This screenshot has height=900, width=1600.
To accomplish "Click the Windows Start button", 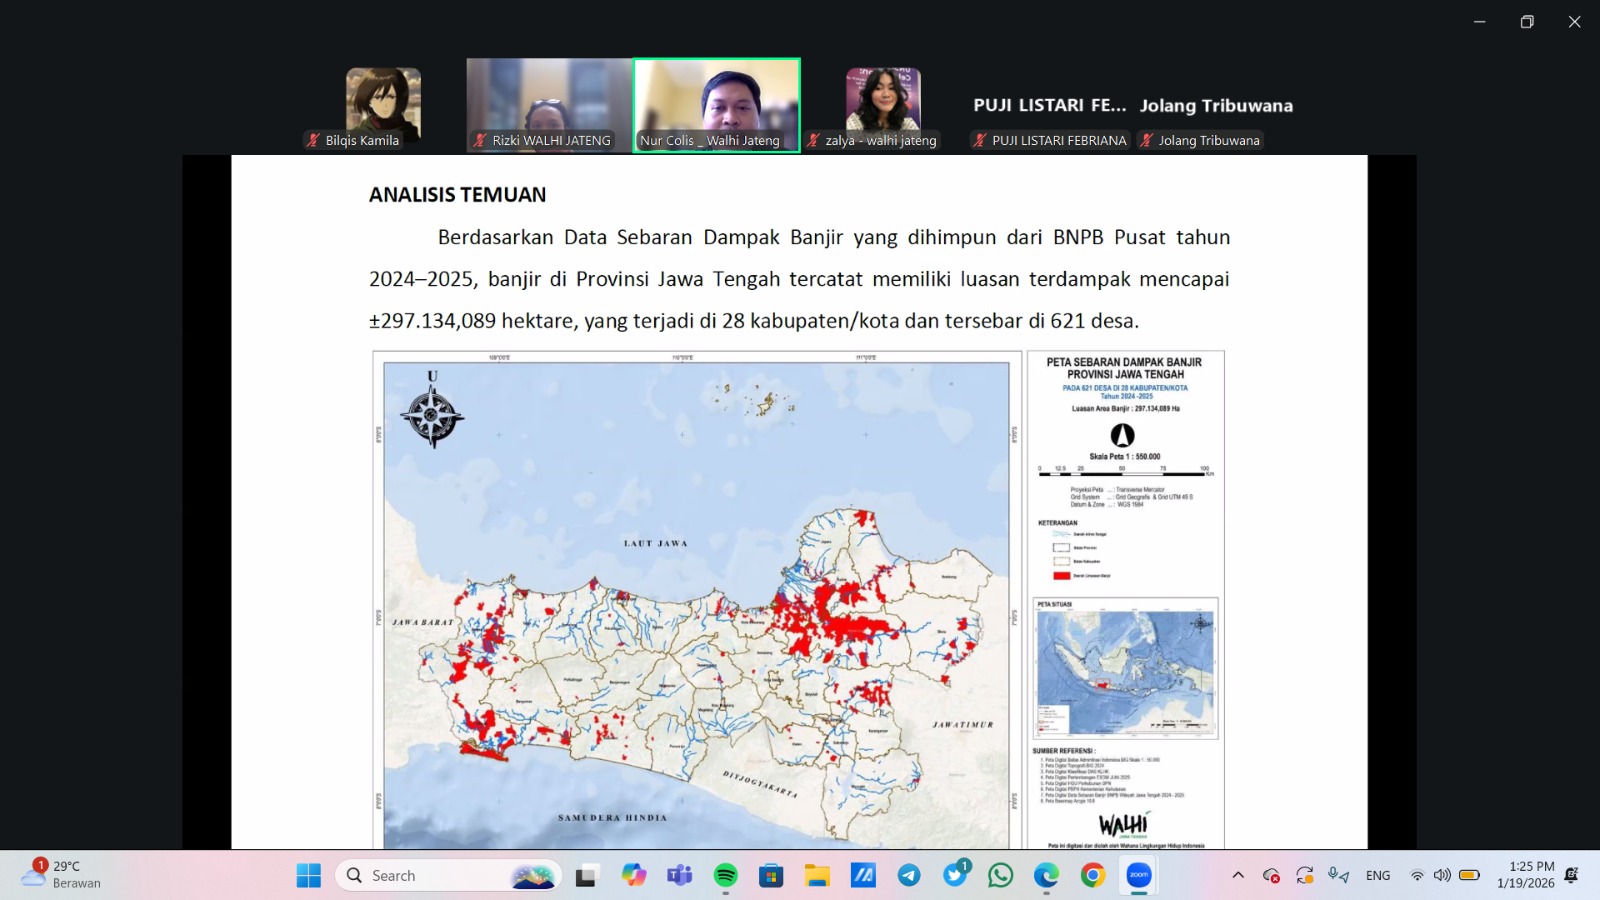I will click(309, 876).
